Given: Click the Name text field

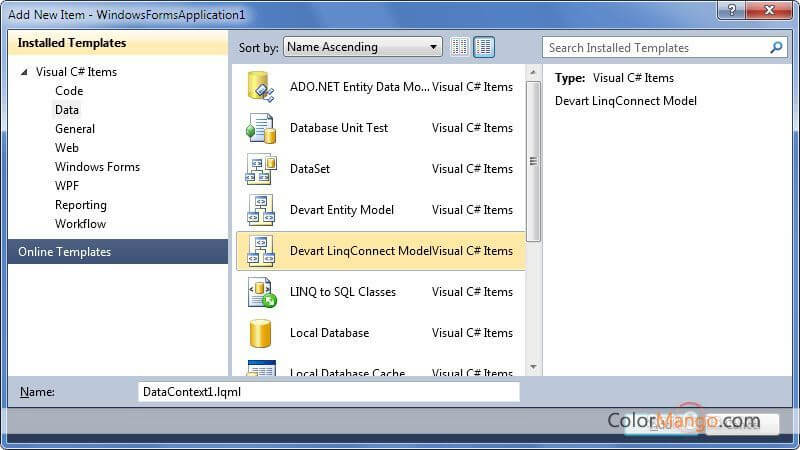Looking at the screenshot, I should 328,392.
